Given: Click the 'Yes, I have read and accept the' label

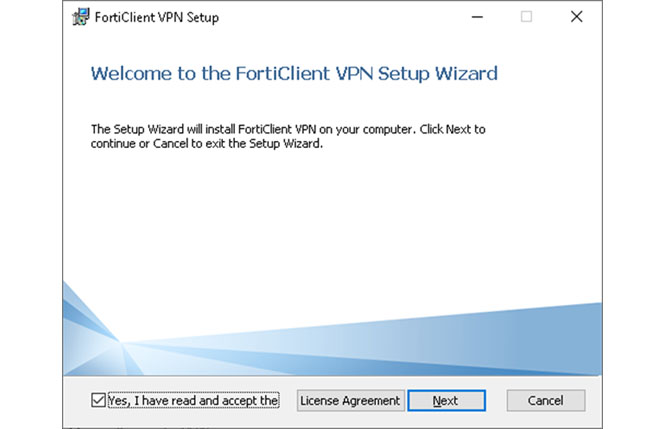Looking at the screenshot, I should coord(192,400).
